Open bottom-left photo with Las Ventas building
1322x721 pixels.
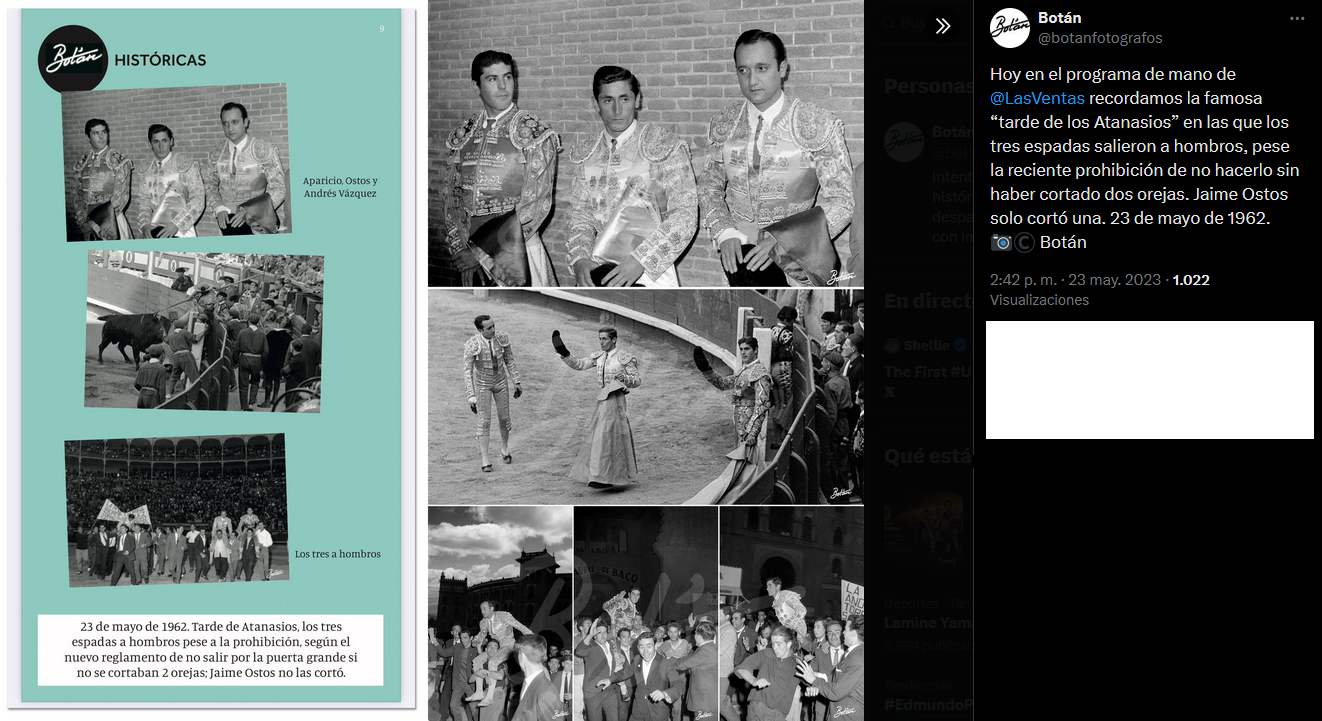coord(500,613)
